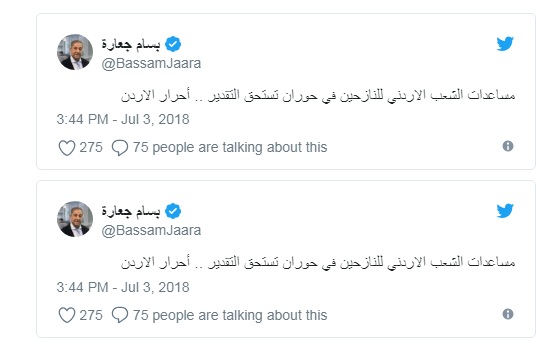The image size is (536, 362).
Task: Open @BassamJaara handle in second tweet
Action: click(151, 231)
